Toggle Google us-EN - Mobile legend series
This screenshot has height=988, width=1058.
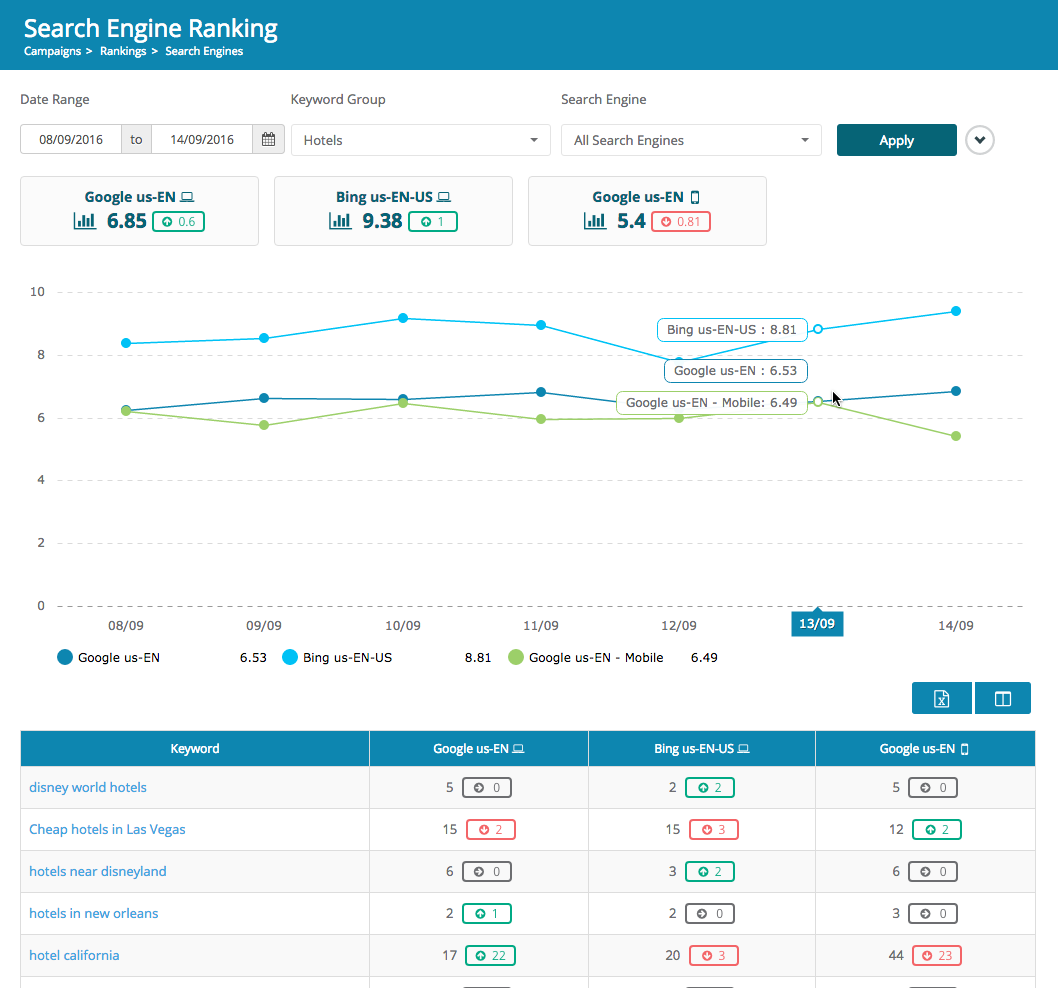tap(585, 658)
